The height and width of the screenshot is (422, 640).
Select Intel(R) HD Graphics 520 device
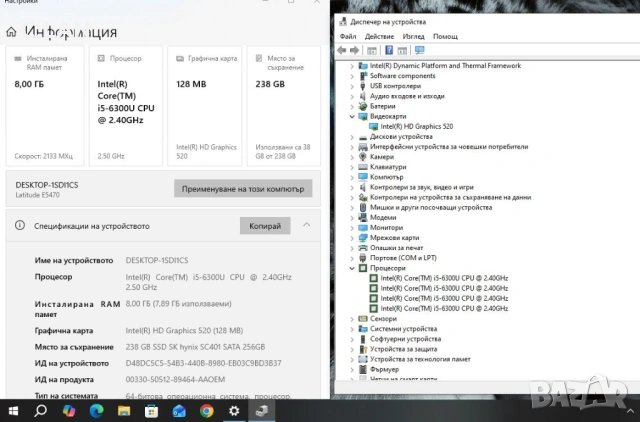416,127
